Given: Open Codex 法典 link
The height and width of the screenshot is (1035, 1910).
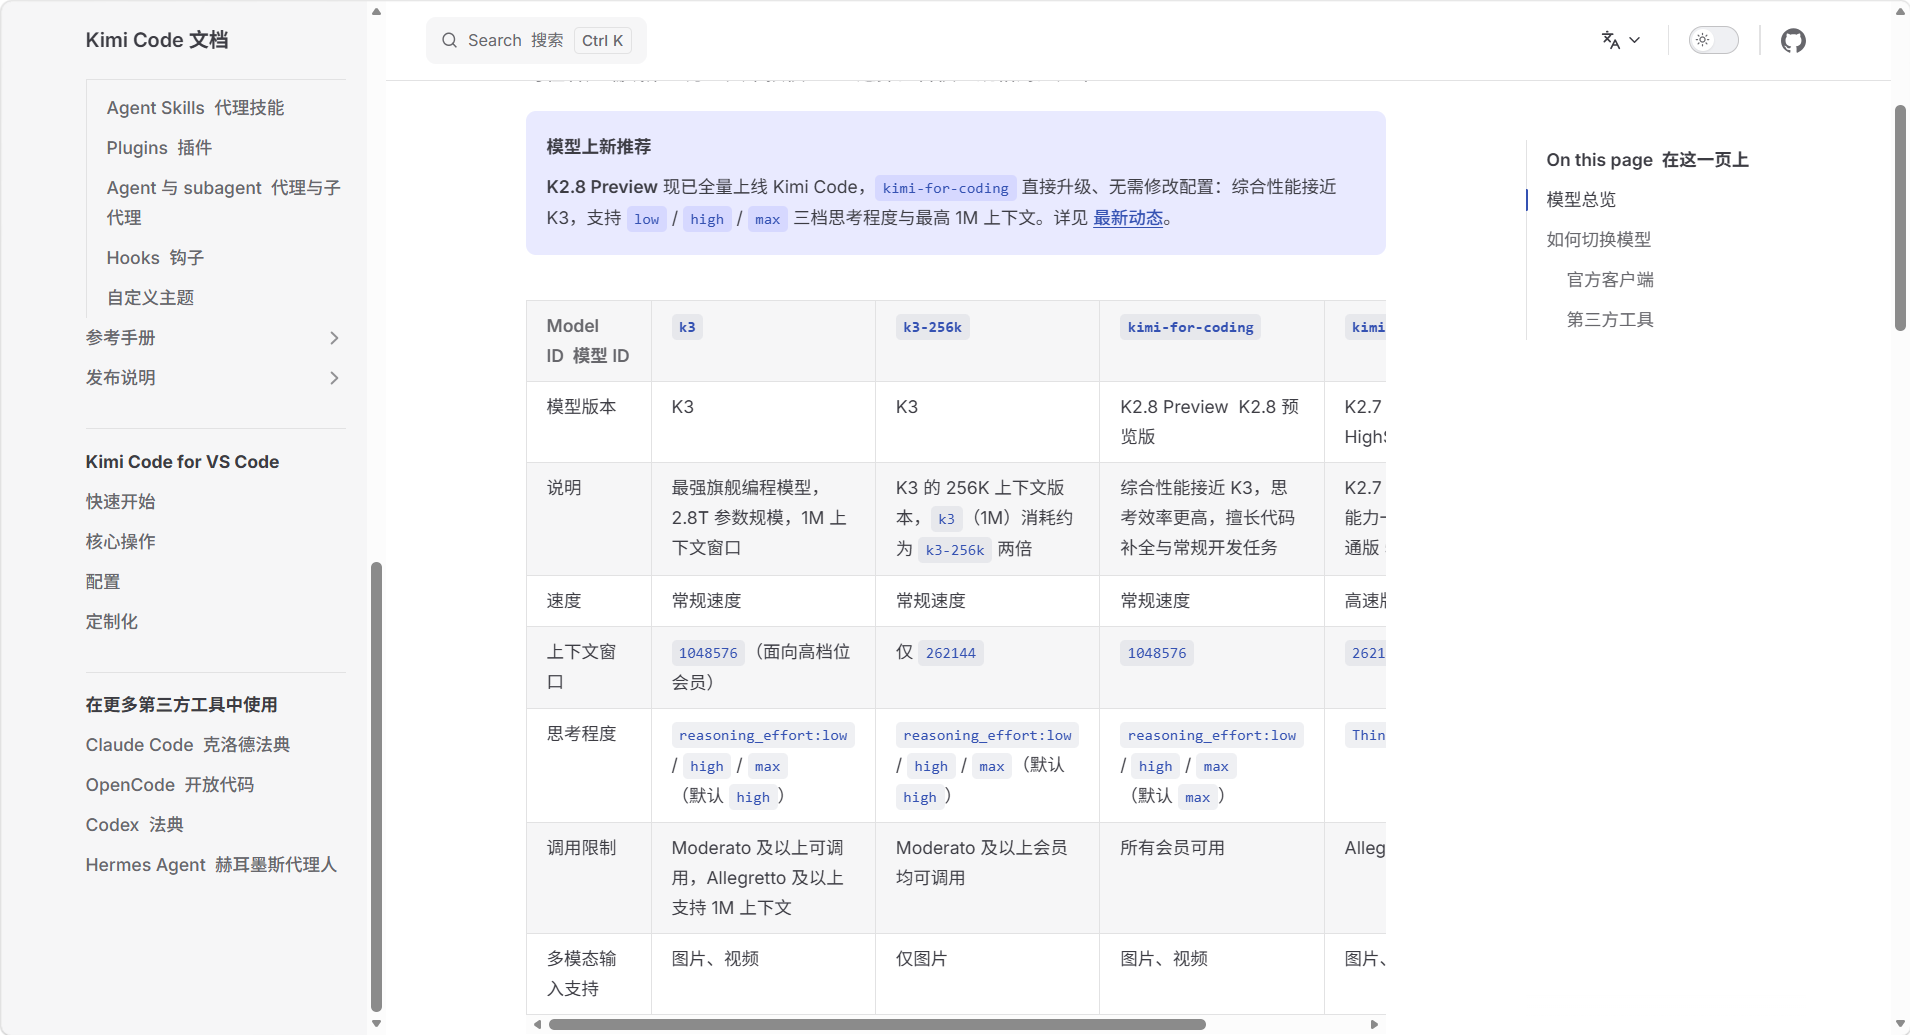Looking at the screenshot, I should (x=135, y=825).
